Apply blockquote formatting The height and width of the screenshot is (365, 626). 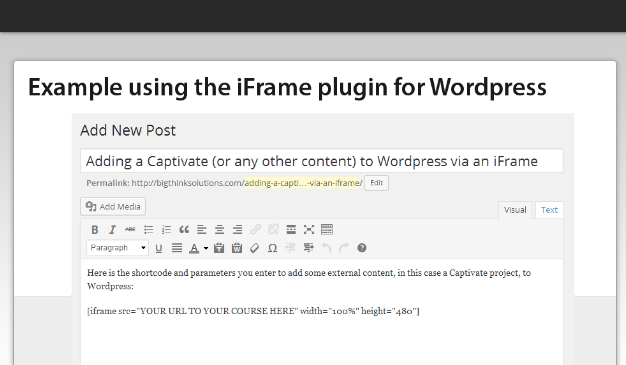184,230
